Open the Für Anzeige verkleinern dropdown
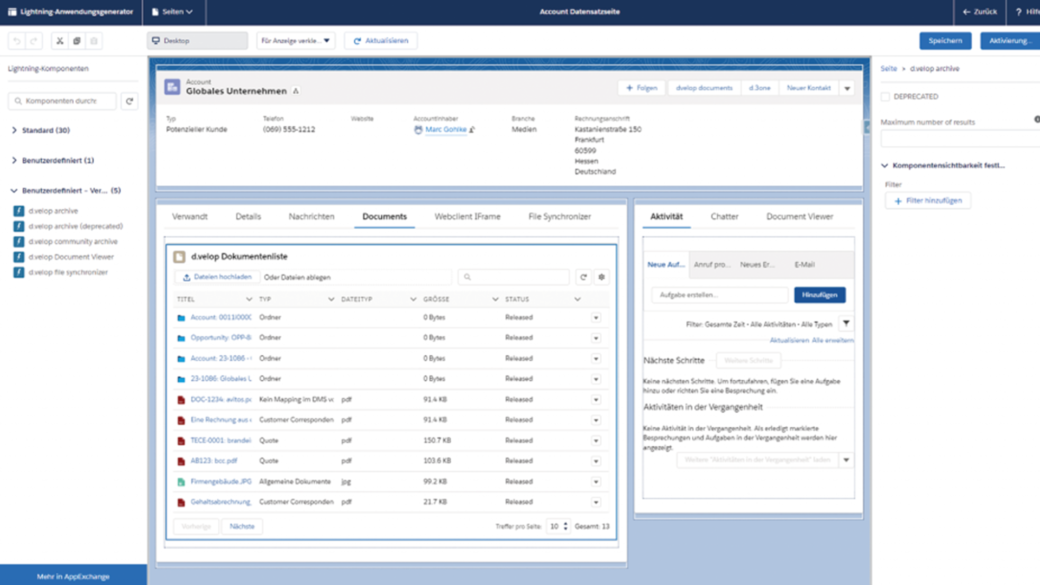Viewport: 1040px width, 585px height. pos(296,41)
